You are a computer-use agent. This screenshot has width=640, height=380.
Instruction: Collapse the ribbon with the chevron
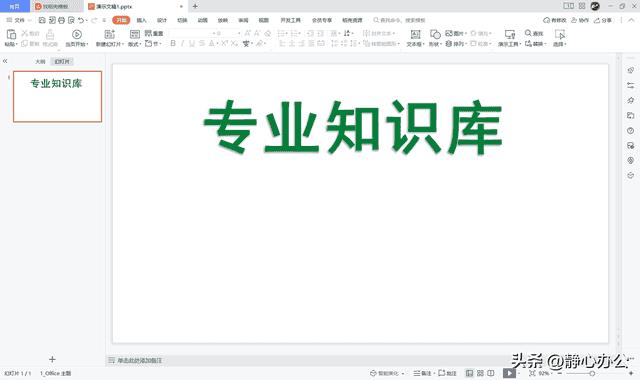click(x=631, y=20)
